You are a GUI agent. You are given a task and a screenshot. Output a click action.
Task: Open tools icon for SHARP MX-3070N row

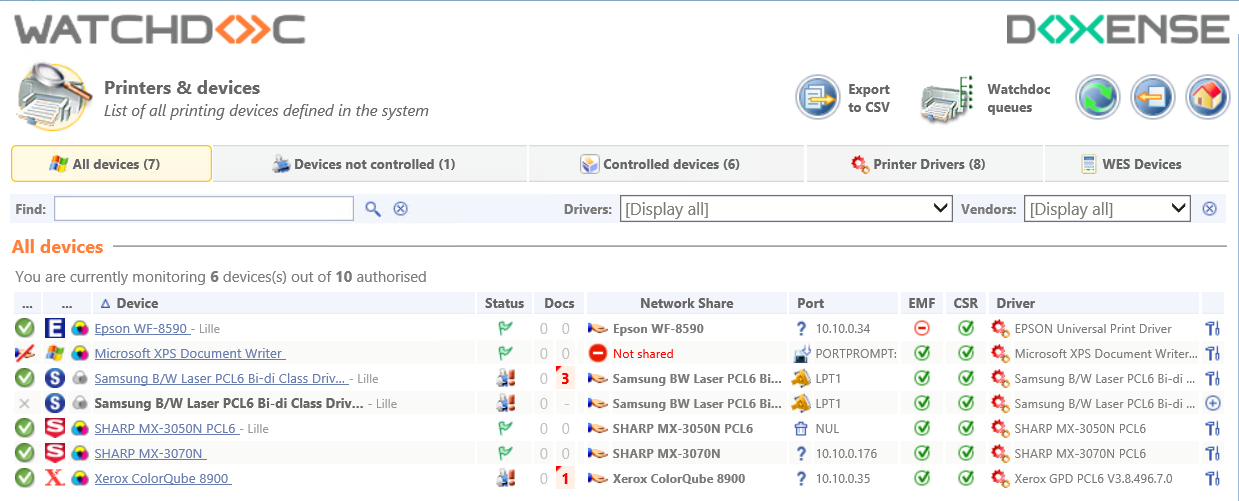(1213, 453)
